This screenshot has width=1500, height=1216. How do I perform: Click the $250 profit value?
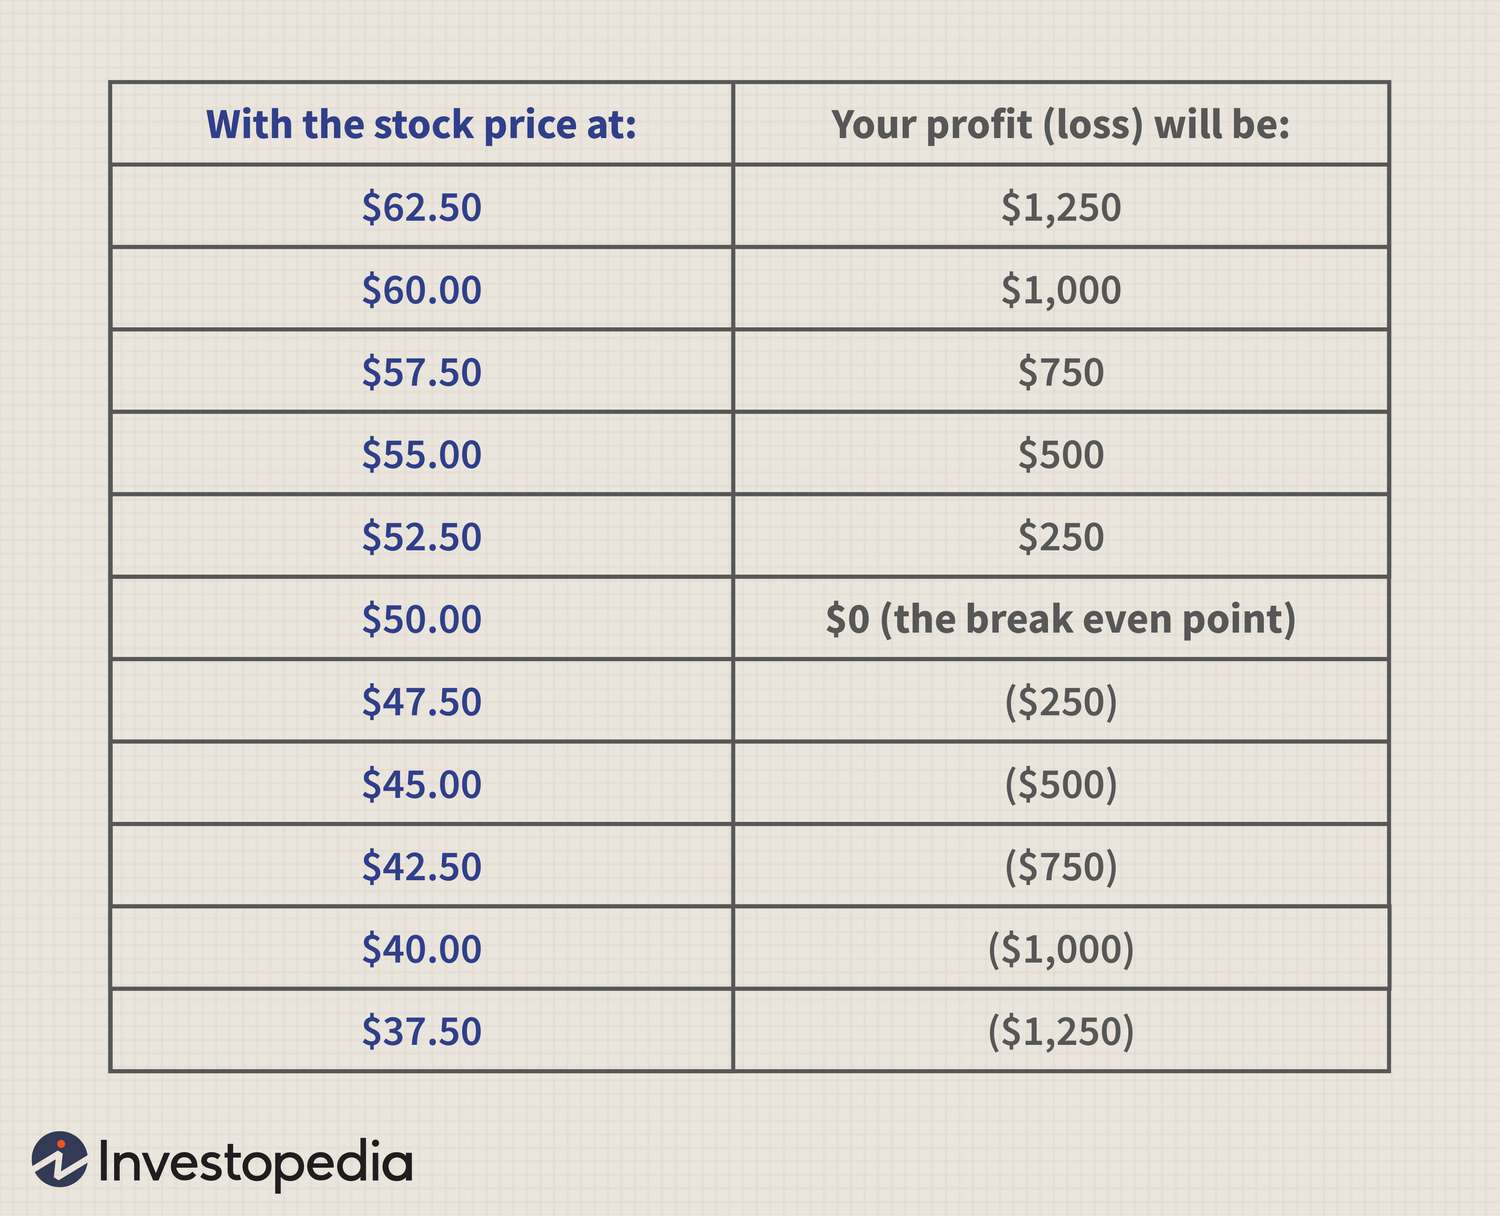(x=1061, y=536)
